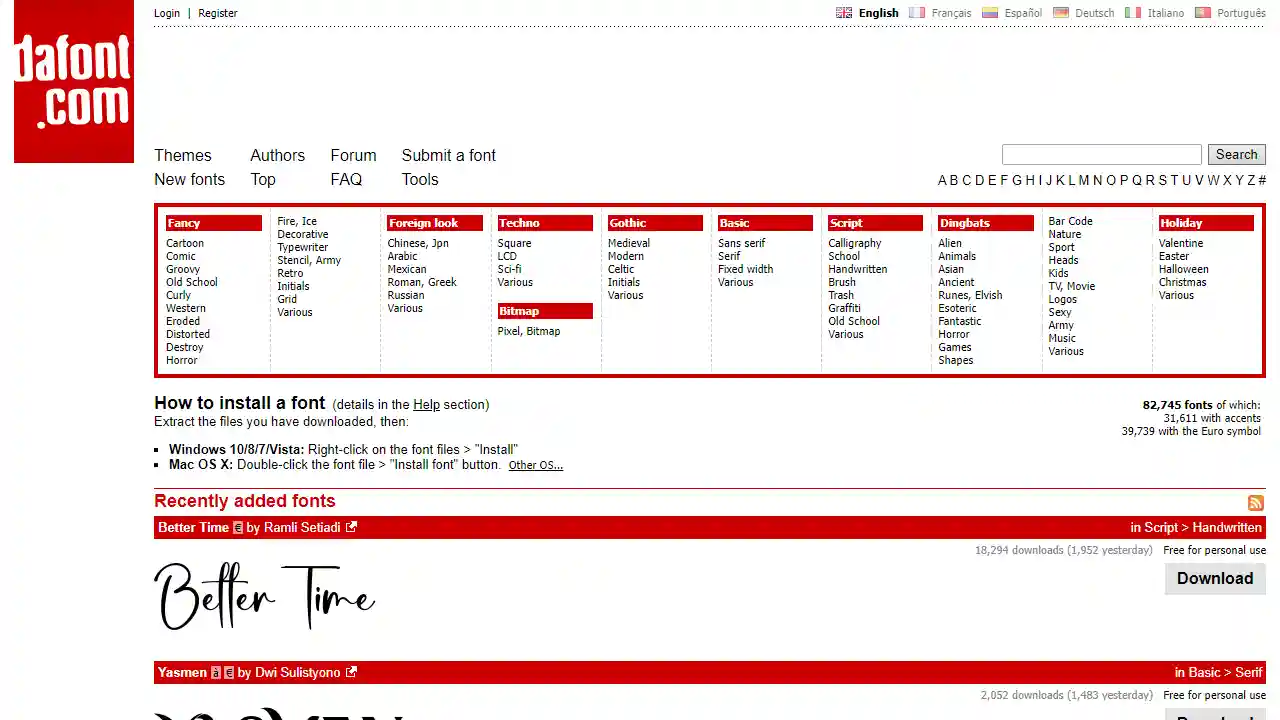Click the German flag icon

[1060, 13]
